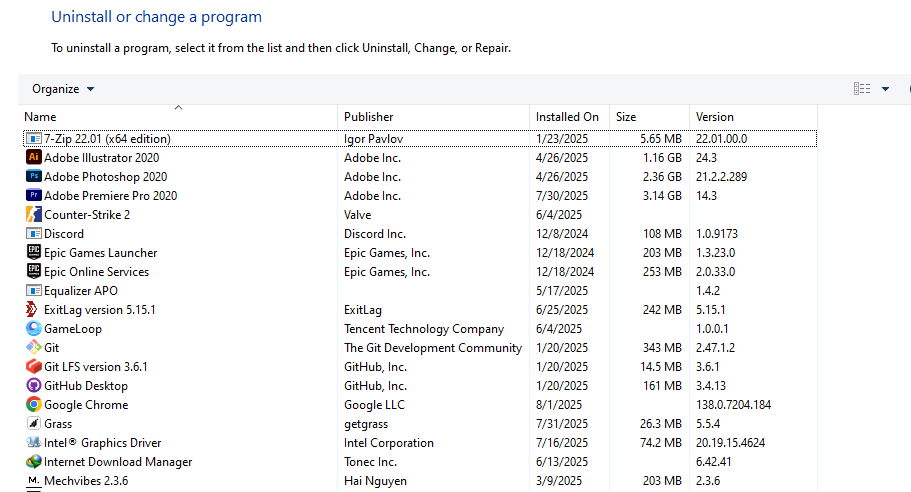Click the Adobe Illustrator 2020 icon

pyautogui.click(x=33, y=157)
